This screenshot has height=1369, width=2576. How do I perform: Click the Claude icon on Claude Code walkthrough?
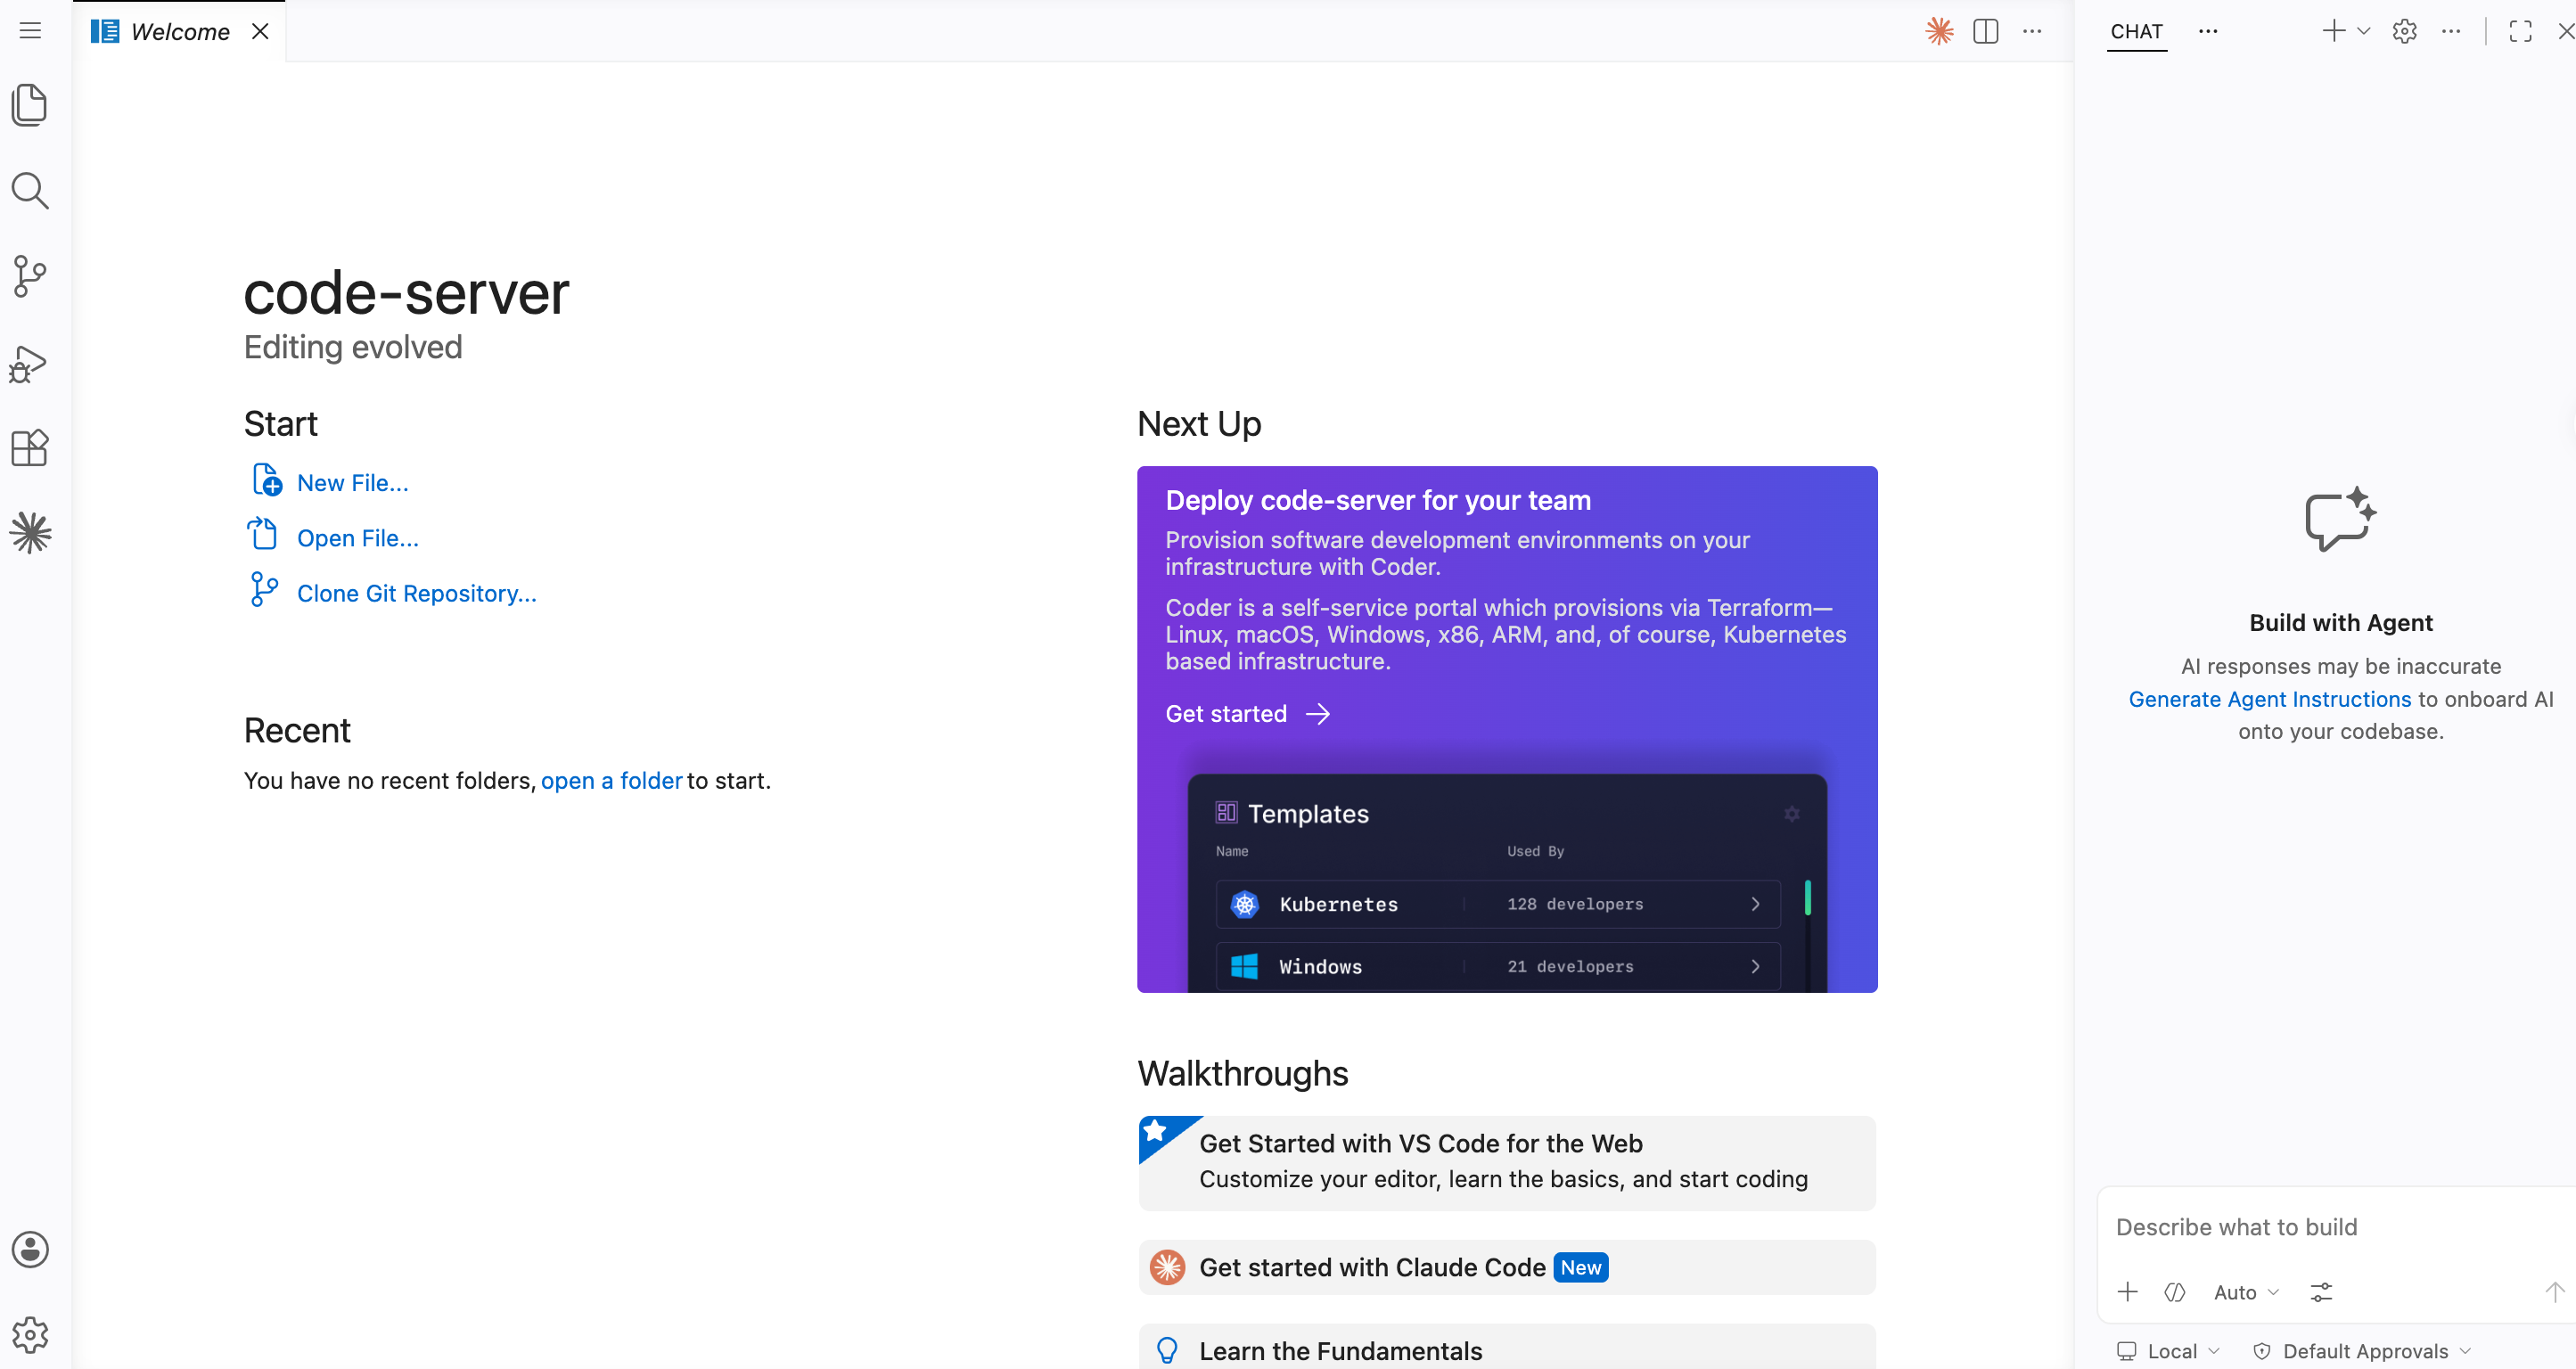(x=1167, y=1267)
